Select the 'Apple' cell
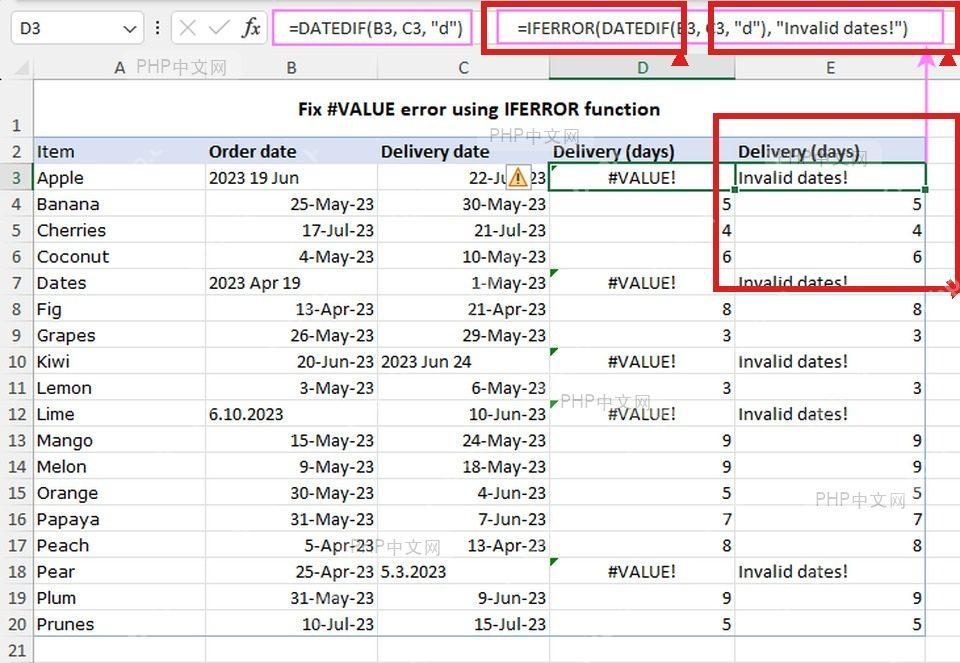This screenshot has width=960, height=663. (x=119, y=178)
